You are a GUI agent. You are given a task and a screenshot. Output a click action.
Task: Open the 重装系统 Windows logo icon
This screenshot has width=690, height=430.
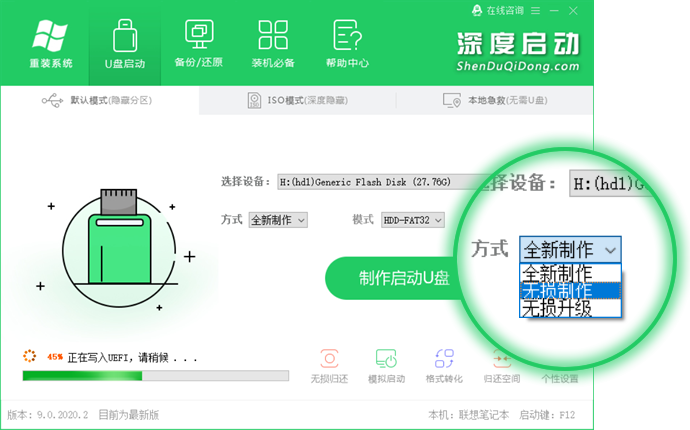[51, 36]
